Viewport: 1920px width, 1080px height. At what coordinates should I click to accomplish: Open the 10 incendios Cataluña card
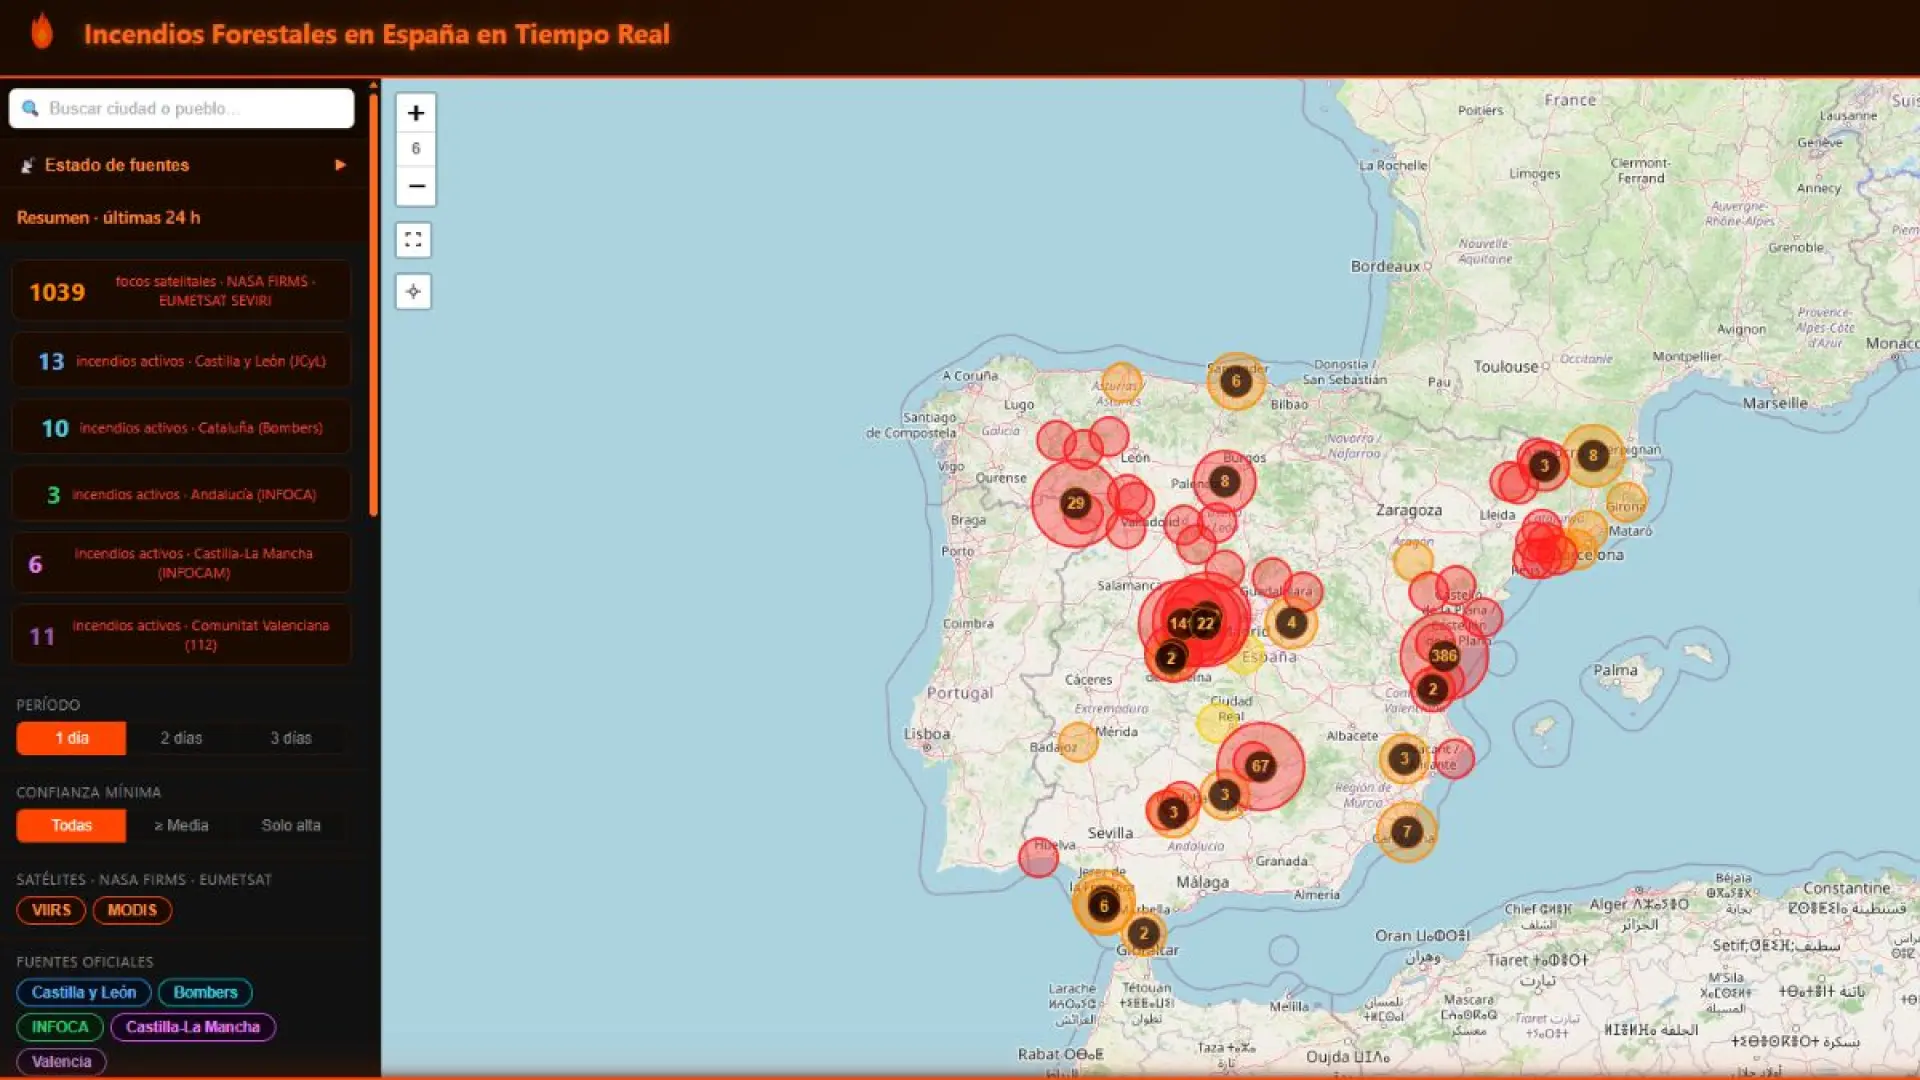click(181, 428)
